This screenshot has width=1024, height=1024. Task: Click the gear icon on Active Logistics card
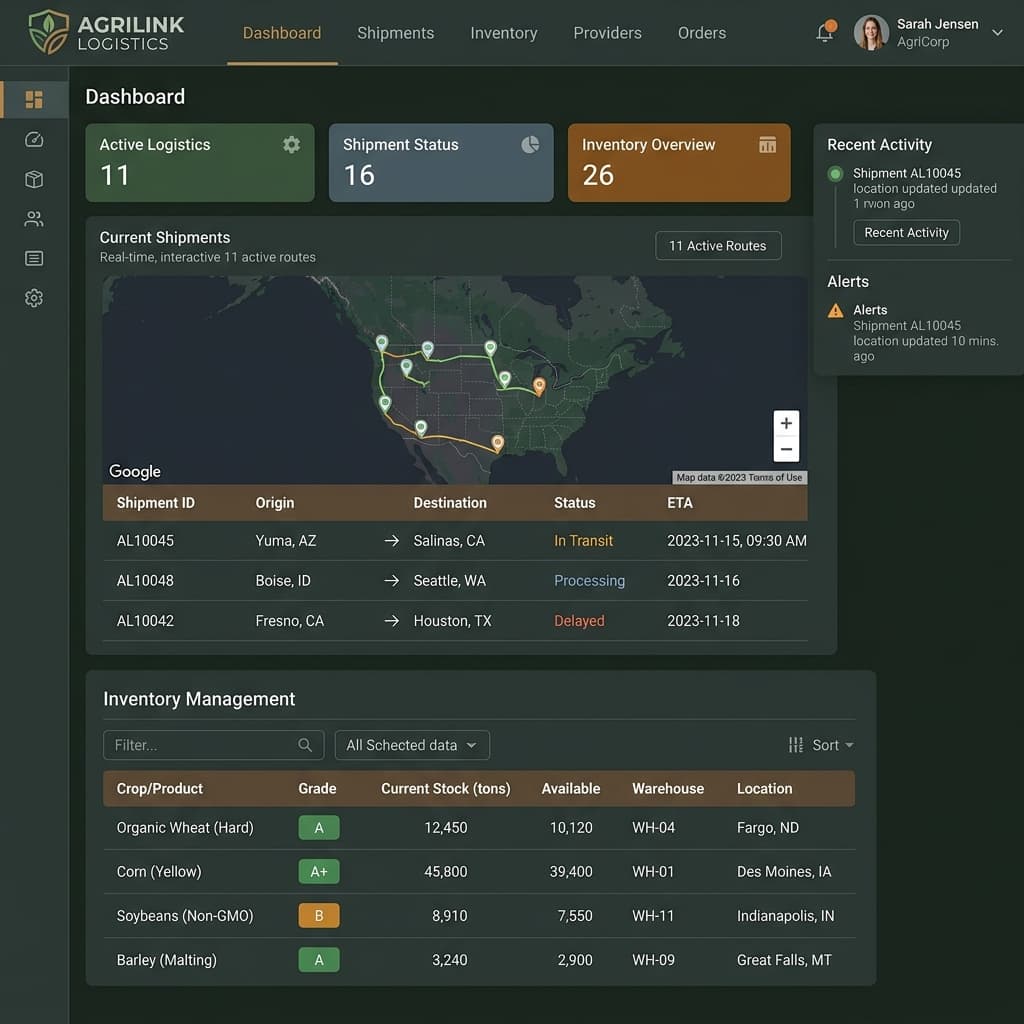click(291, 144)
